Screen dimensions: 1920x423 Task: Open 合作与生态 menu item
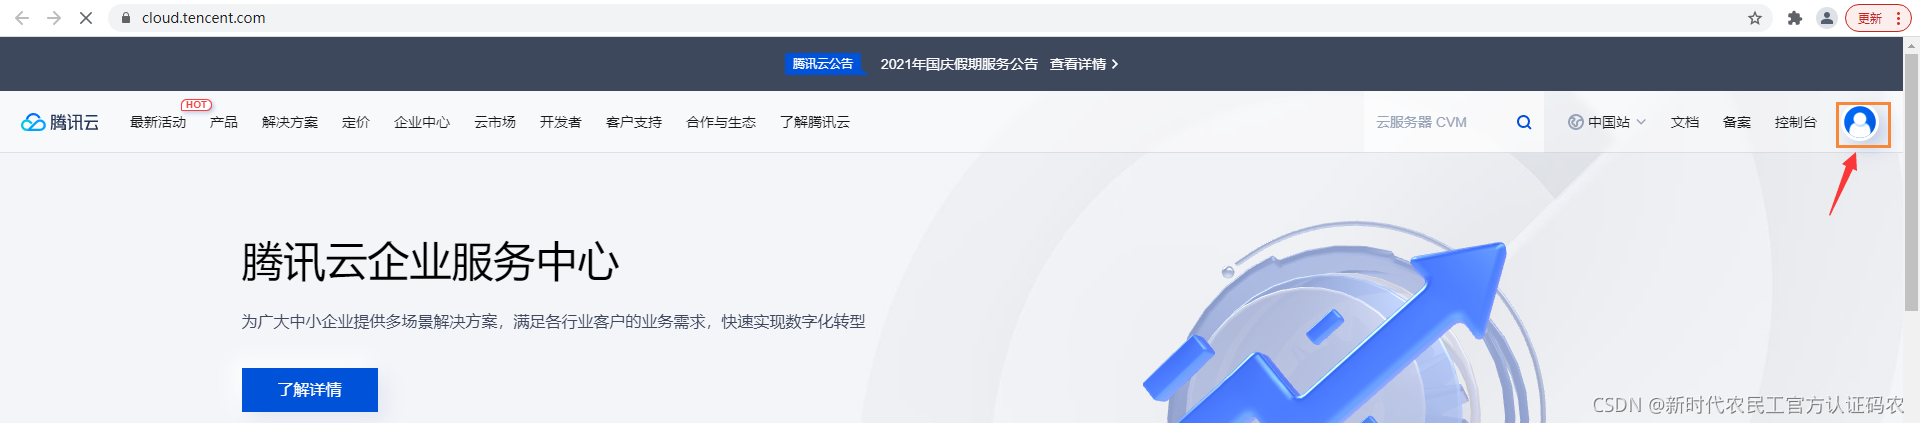point(721,122)
